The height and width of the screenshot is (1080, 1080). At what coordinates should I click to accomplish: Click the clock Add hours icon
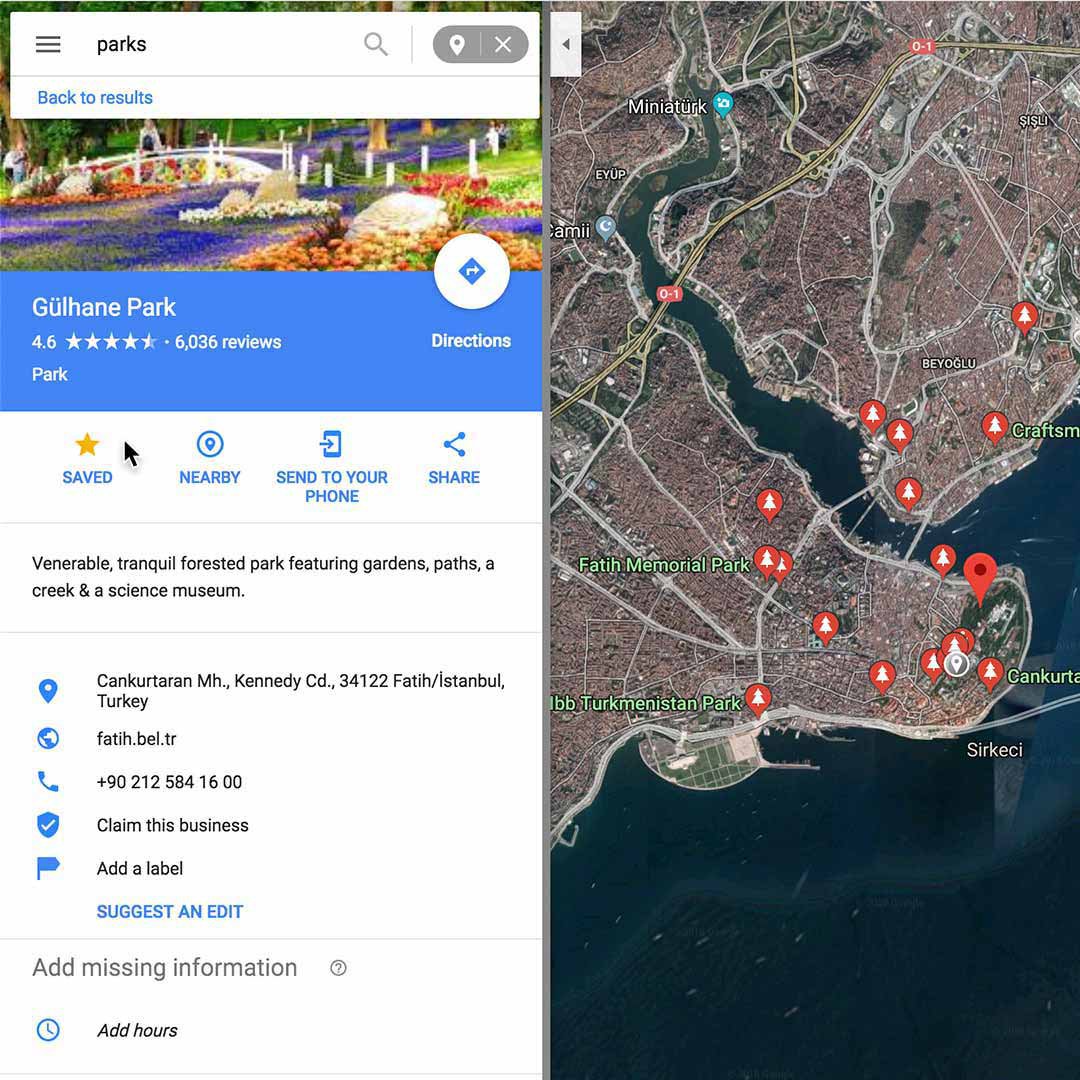pyautogui.click(x=48, y=1030)
